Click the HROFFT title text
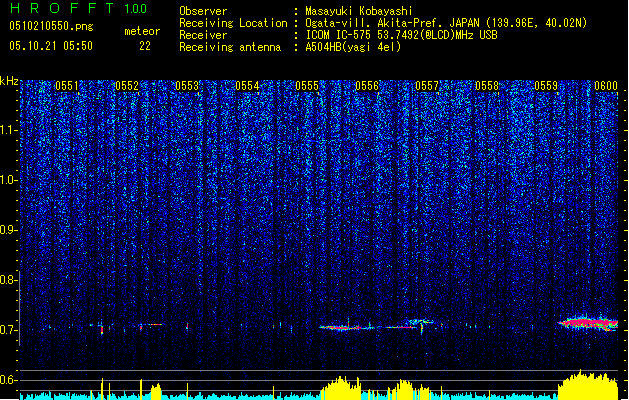This screenshot has width=629, height=400. [63, 8]
